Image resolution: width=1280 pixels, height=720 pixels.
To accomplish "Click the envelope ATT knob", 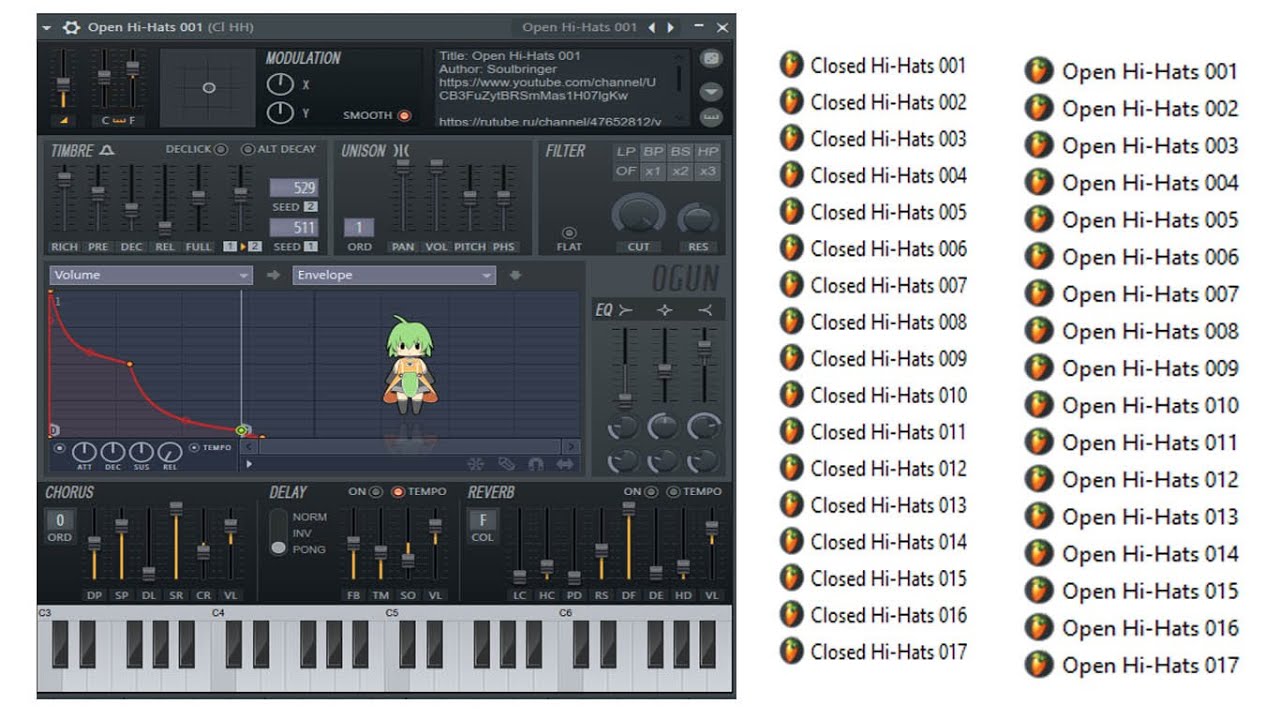I will [x=84, y=453].
